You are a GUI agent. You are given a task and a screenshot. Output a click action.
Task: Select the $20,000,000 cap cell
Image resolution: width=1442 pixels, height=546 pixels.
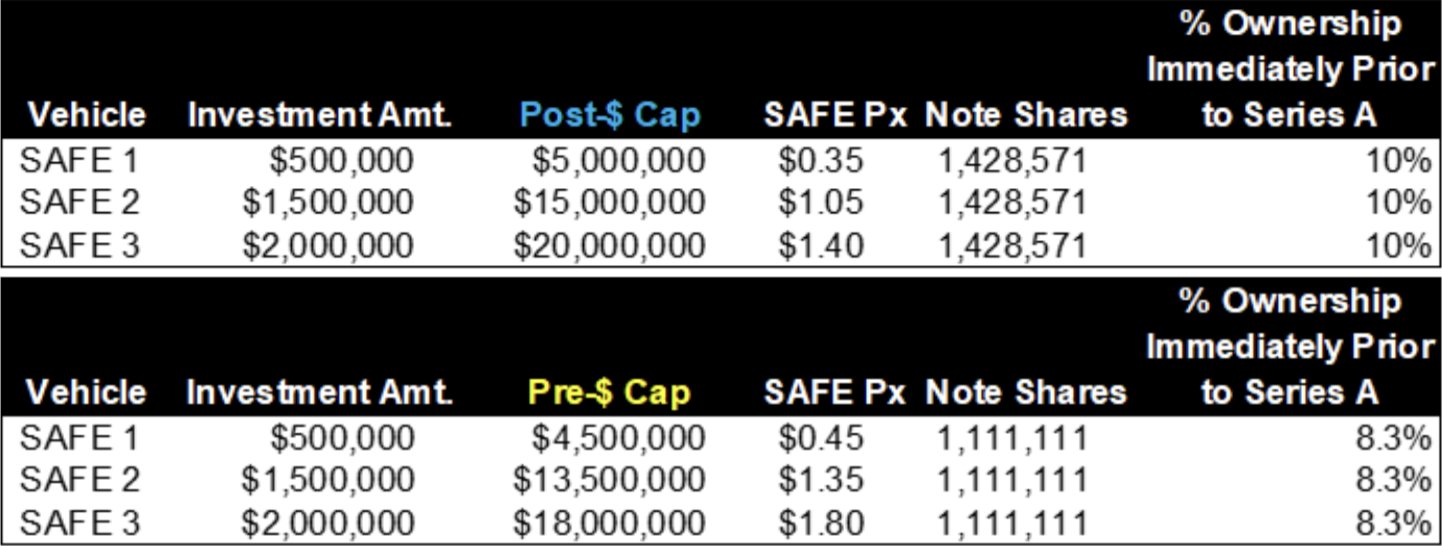pyautogui.click(x=609, y=244)
